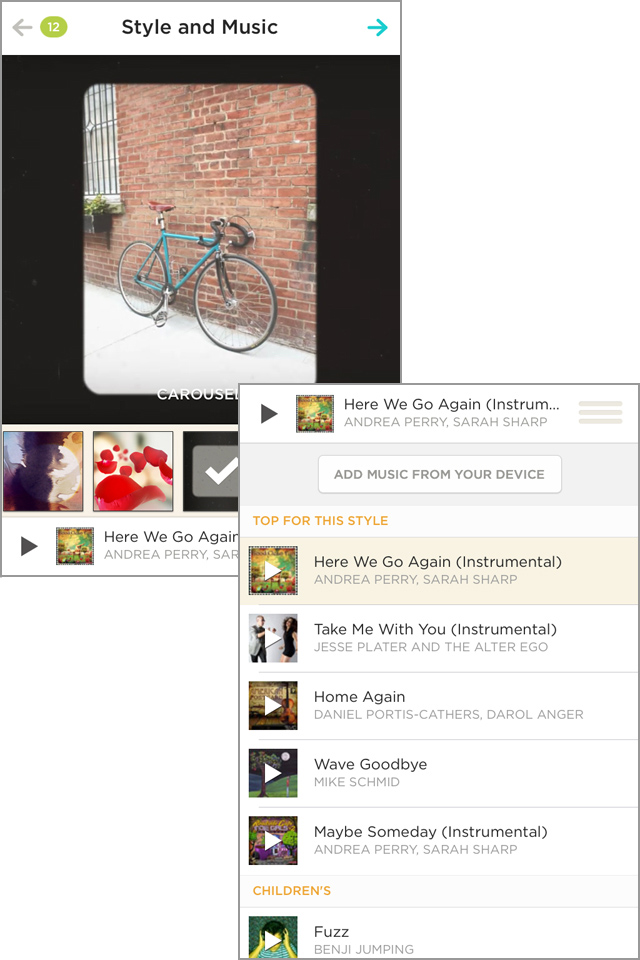Tap the teal forward arrow
The width and height of the screenshot is (640, 960).
click(377, 28)
